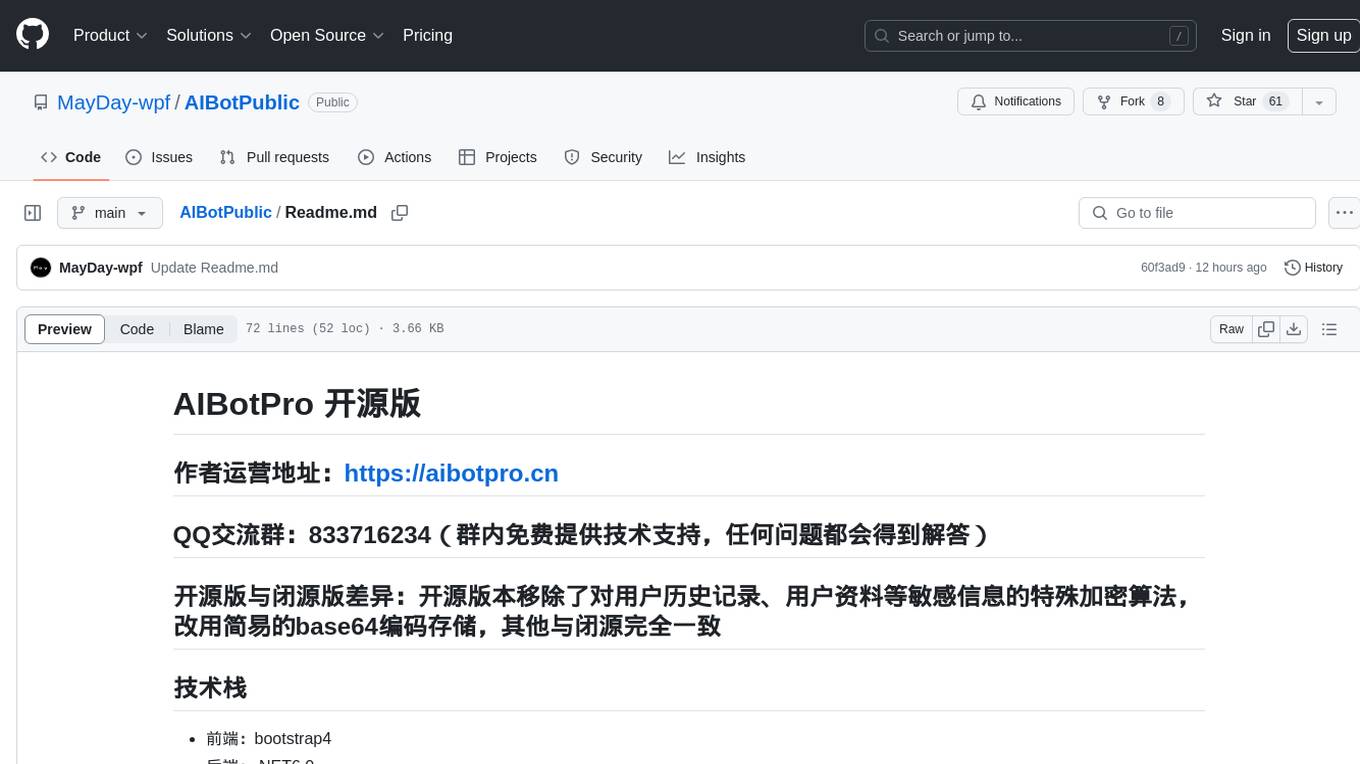The height and width of the screenshot is (764, 1360).
Task: Click the '技术栈' heading
Action: click(x=211, y=688)
